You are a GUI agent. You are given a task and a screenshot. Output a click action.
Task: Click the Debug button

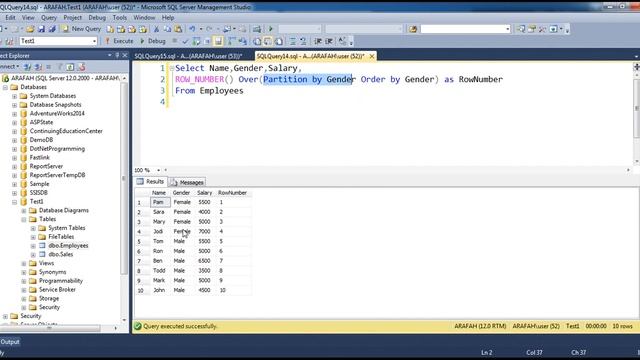[x=152, y=41]
